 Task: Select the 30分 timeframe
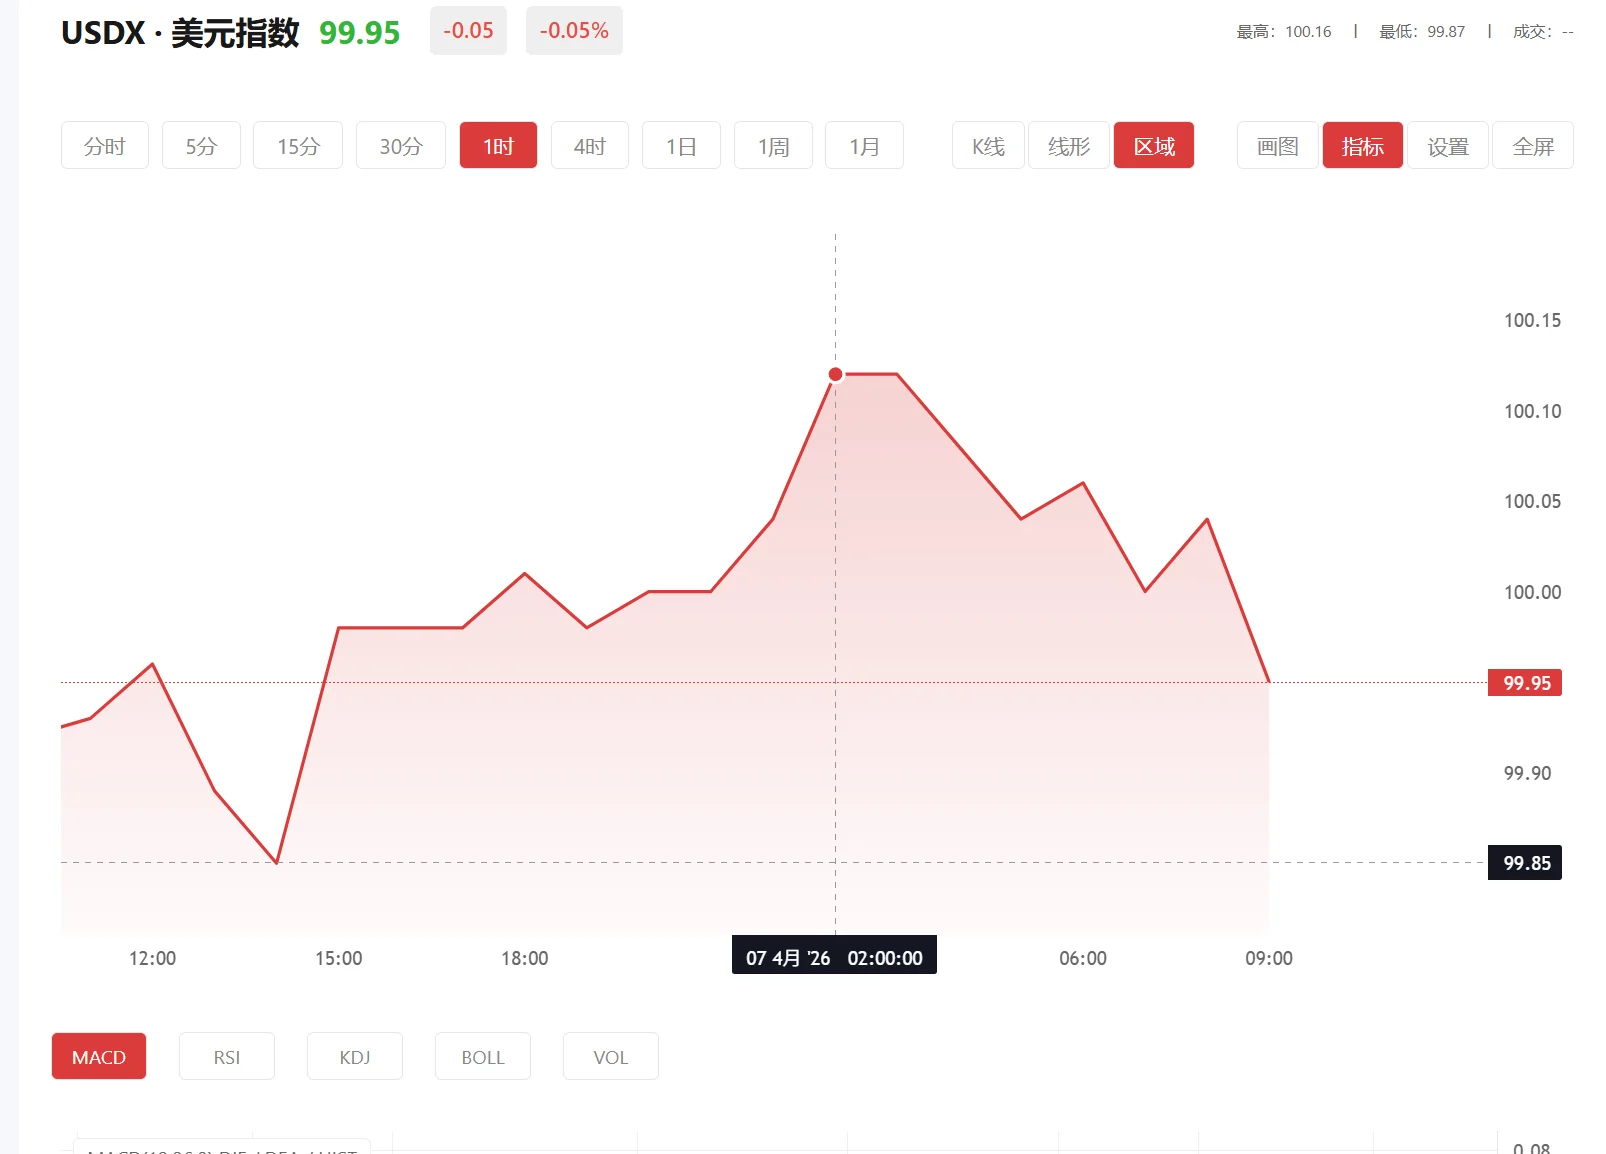(400, 146)
